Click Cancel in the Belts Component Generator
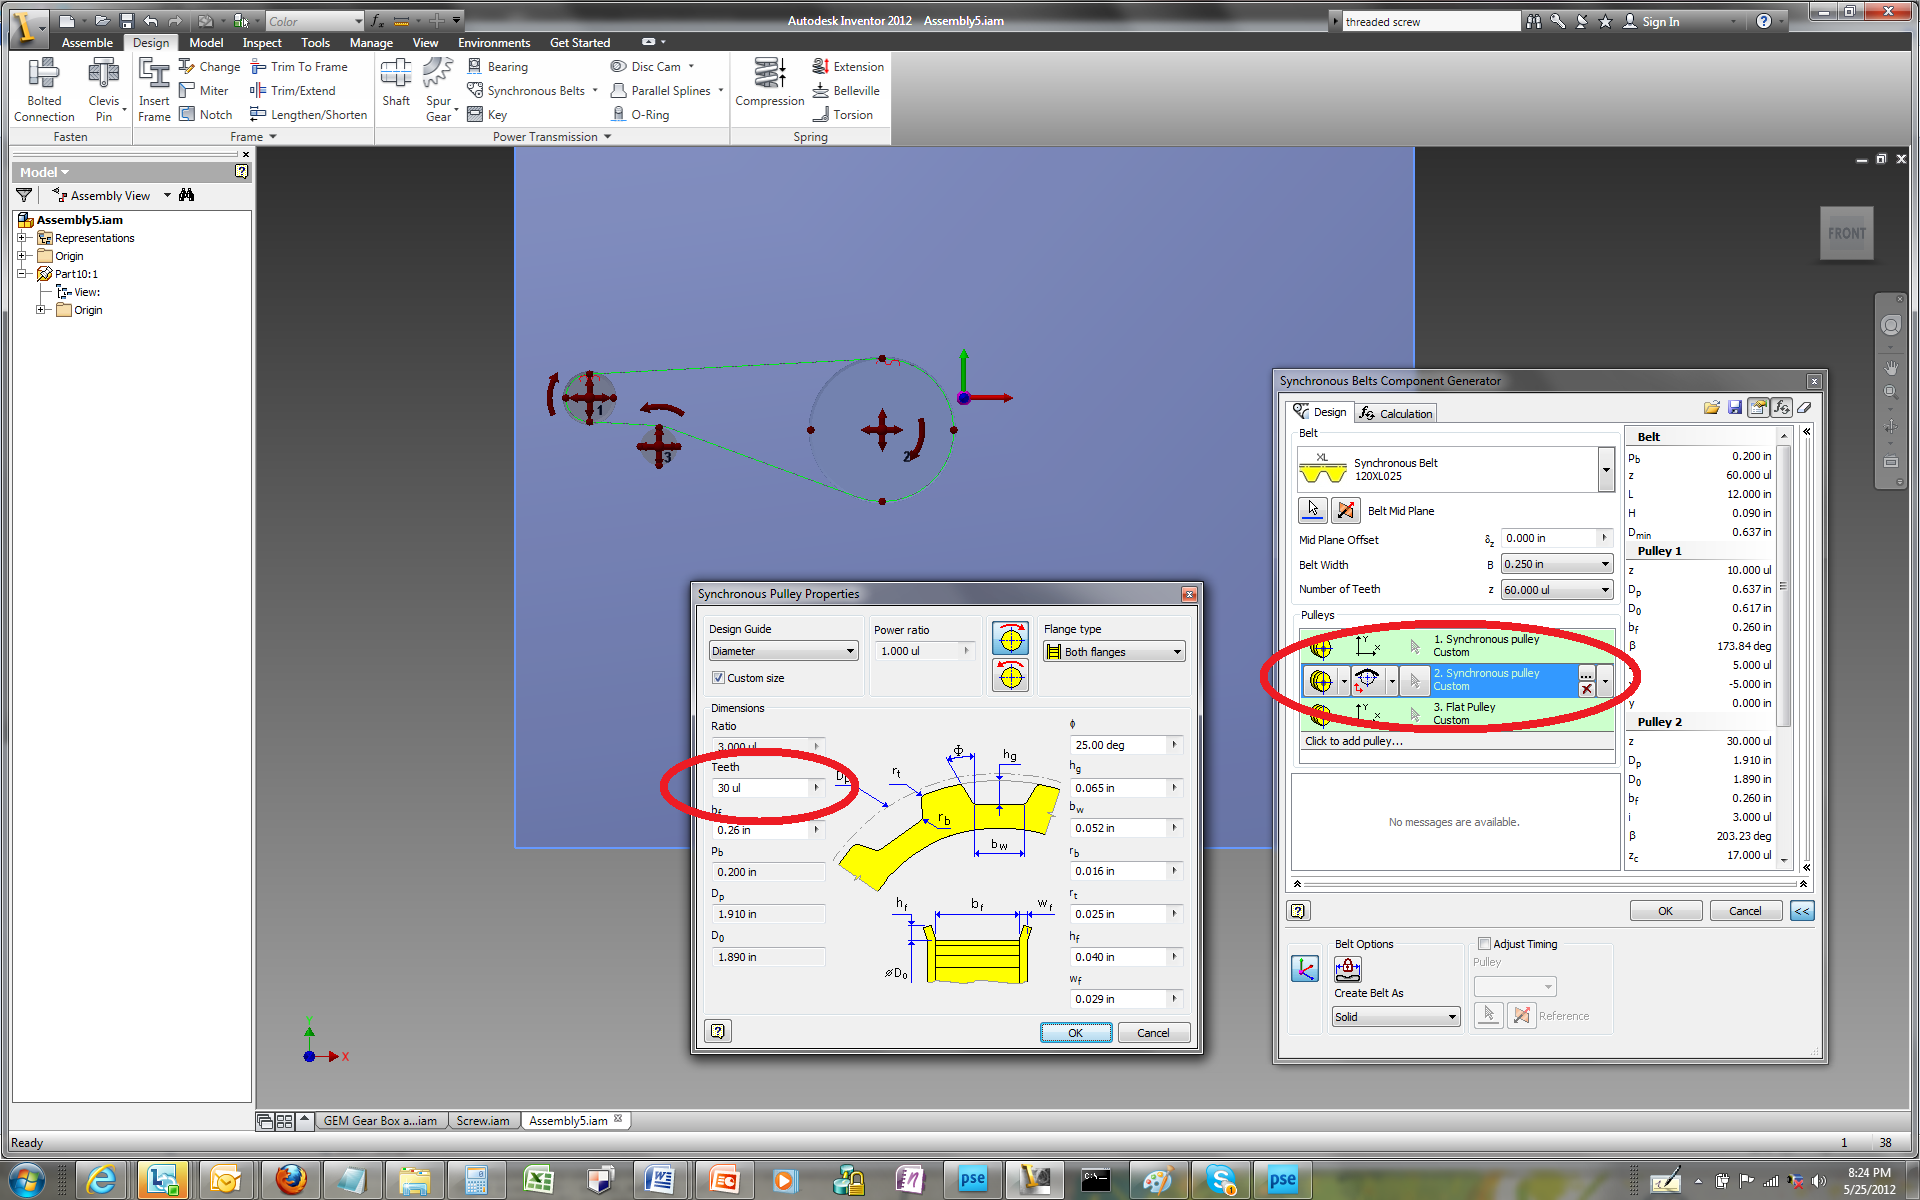 pos(1745,911)
